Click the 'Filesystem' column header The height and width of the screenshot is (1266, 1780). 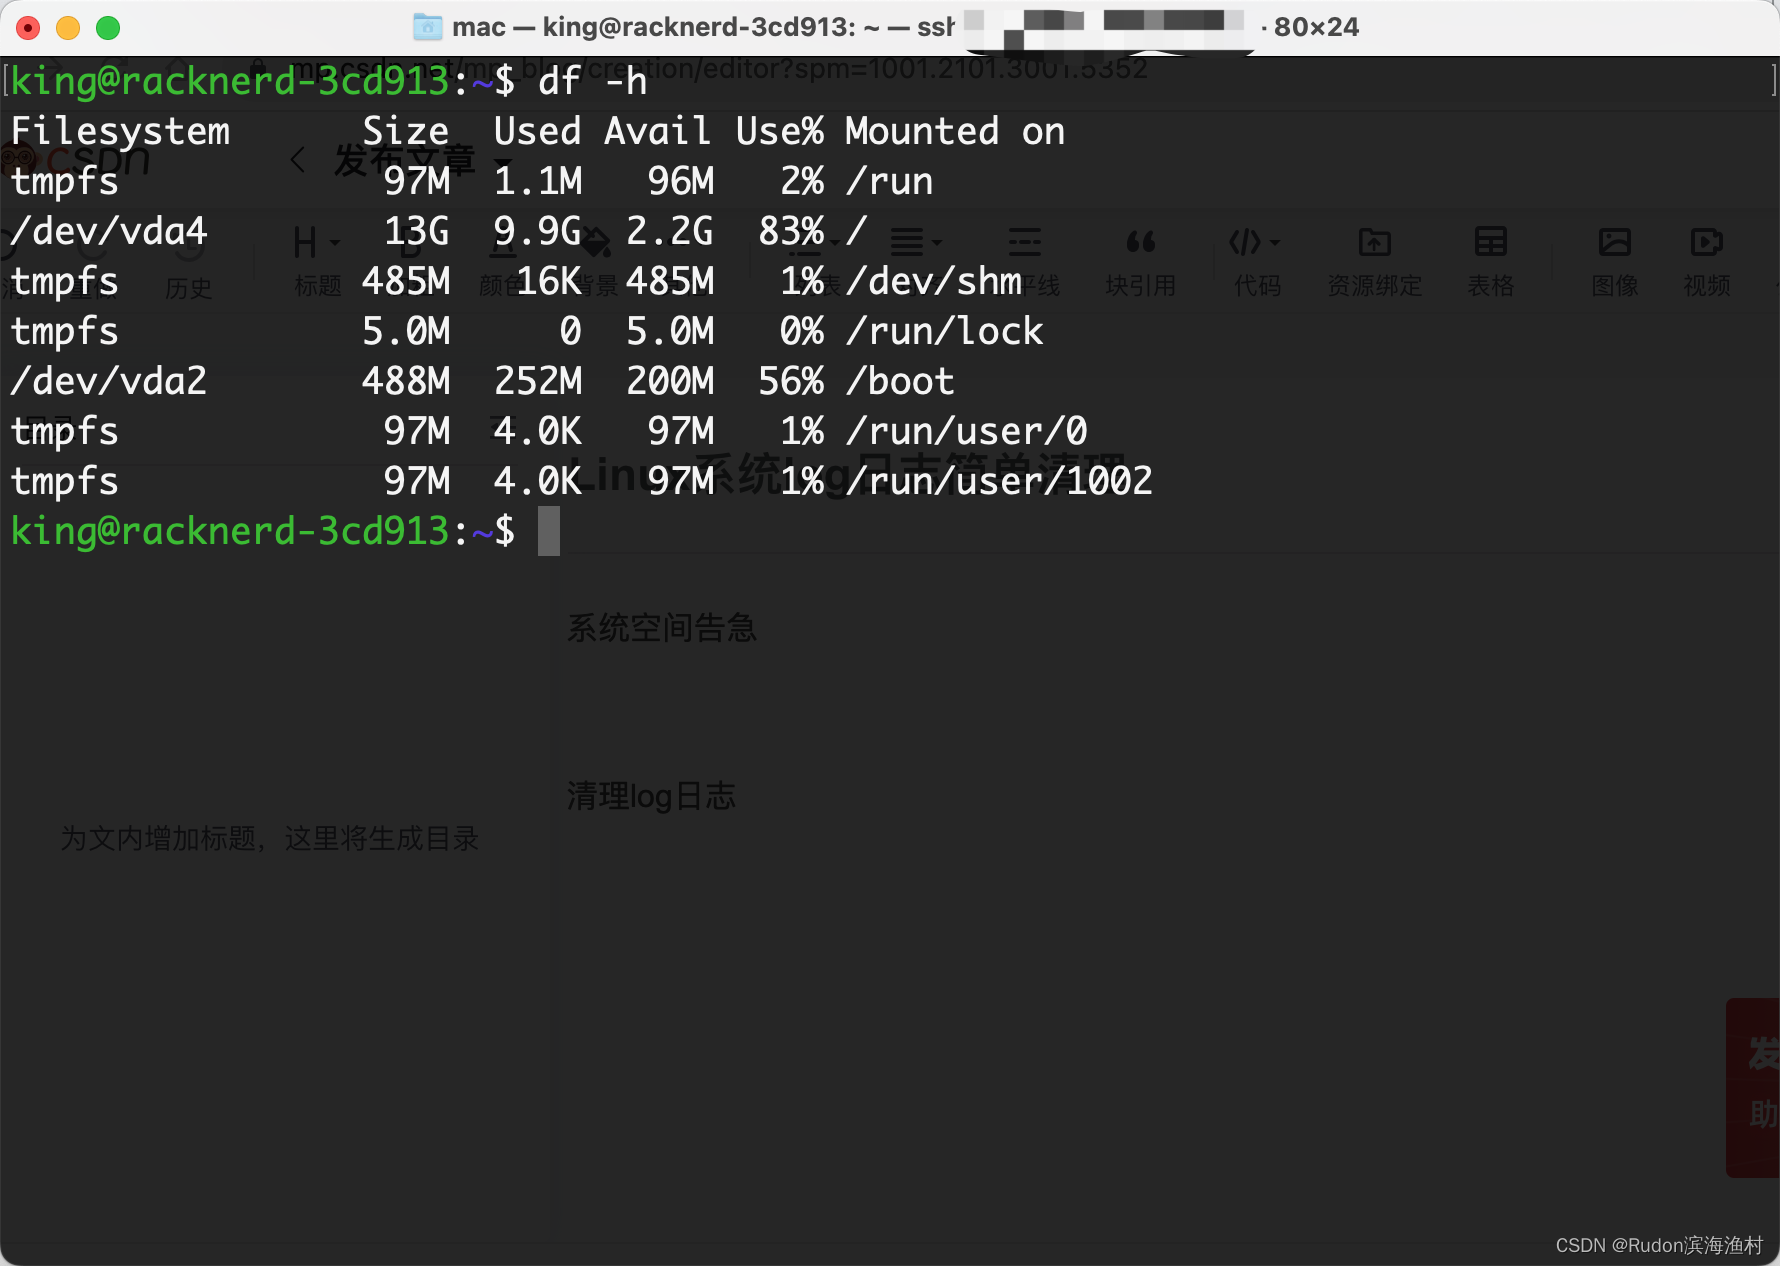120,131
